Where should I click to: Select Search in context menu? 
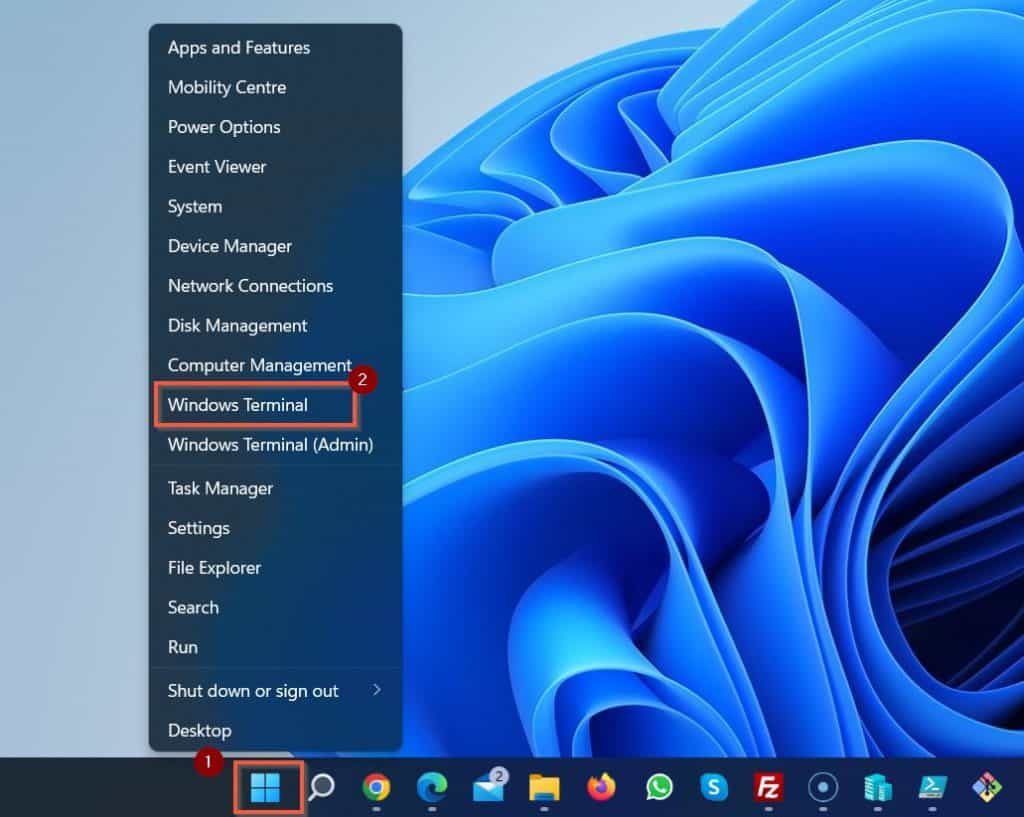276,607
